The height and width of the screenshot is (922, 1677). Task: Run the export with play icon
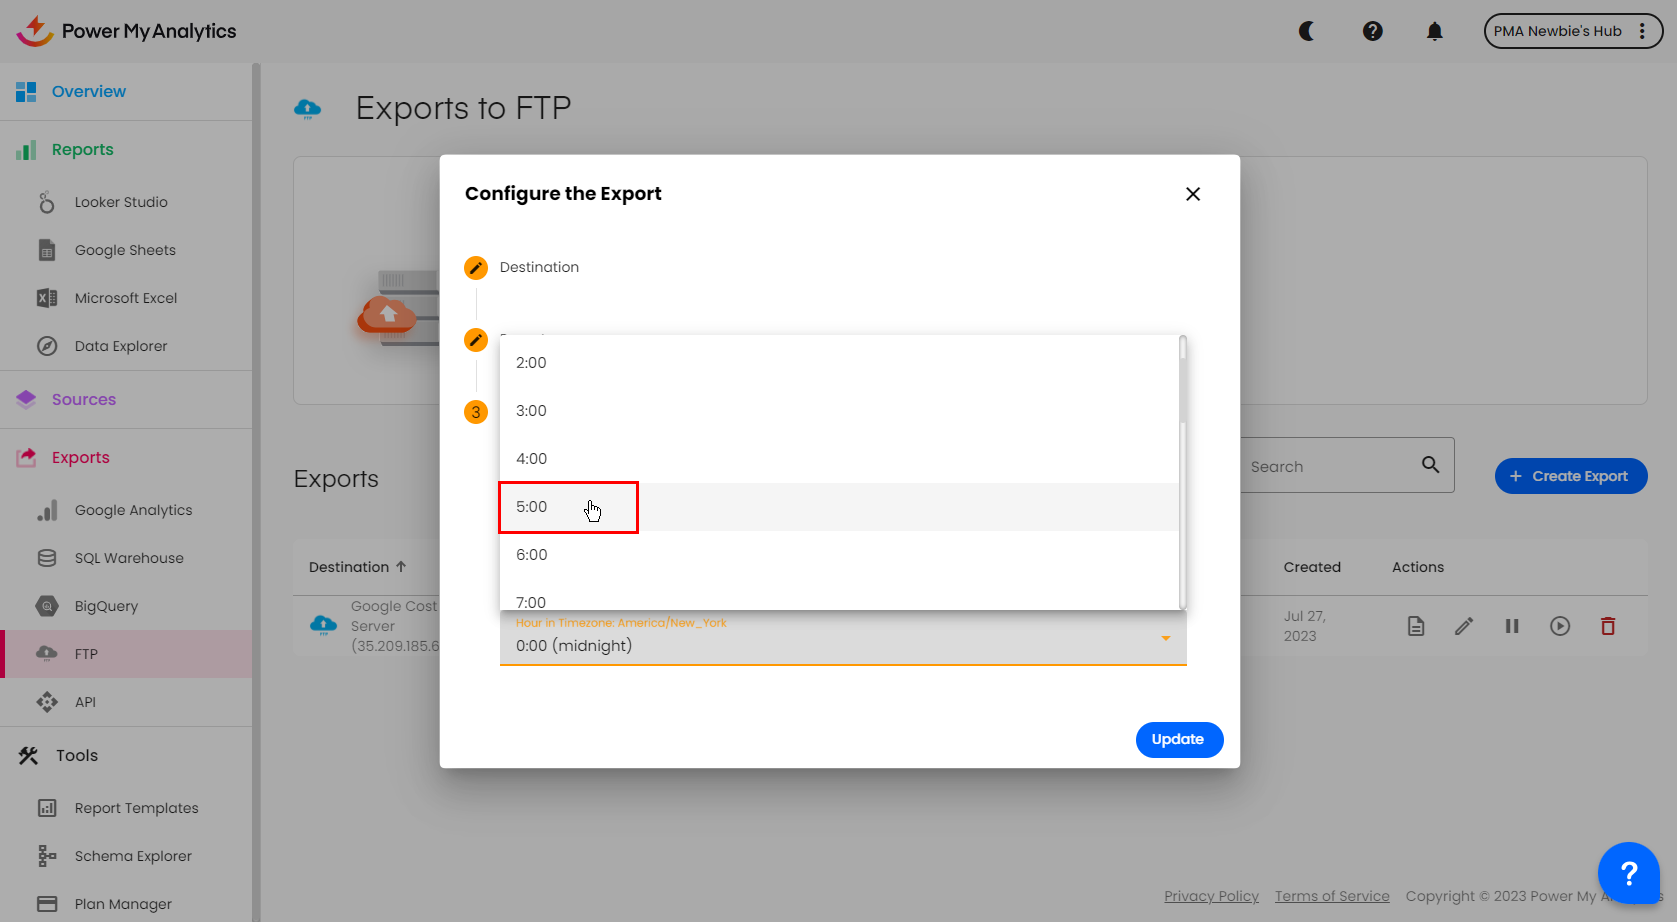(1559, 626)
